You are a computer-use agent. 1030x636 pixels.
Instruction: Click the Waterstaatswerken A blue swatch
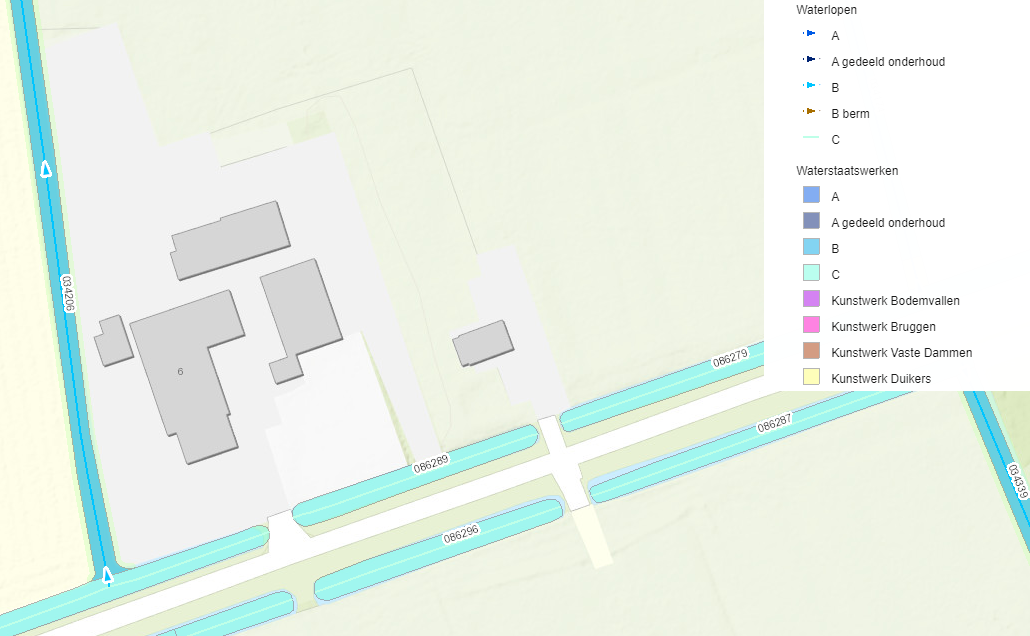pos(811,195)
